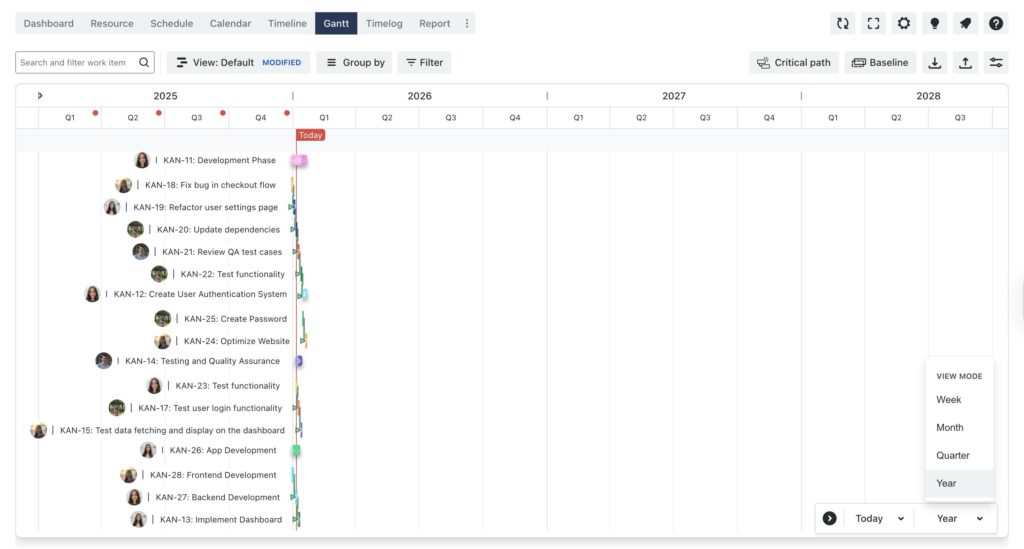Select the Gantt tab
Viewport: 1024px width, 549px height.
click(336, 24)
